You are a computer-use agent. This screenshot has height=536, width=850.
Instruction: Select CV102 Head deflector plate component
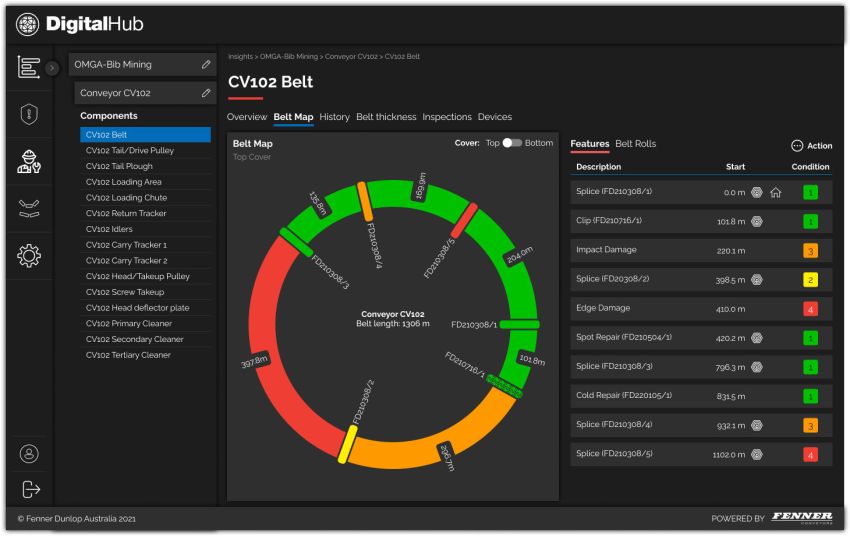145,308
